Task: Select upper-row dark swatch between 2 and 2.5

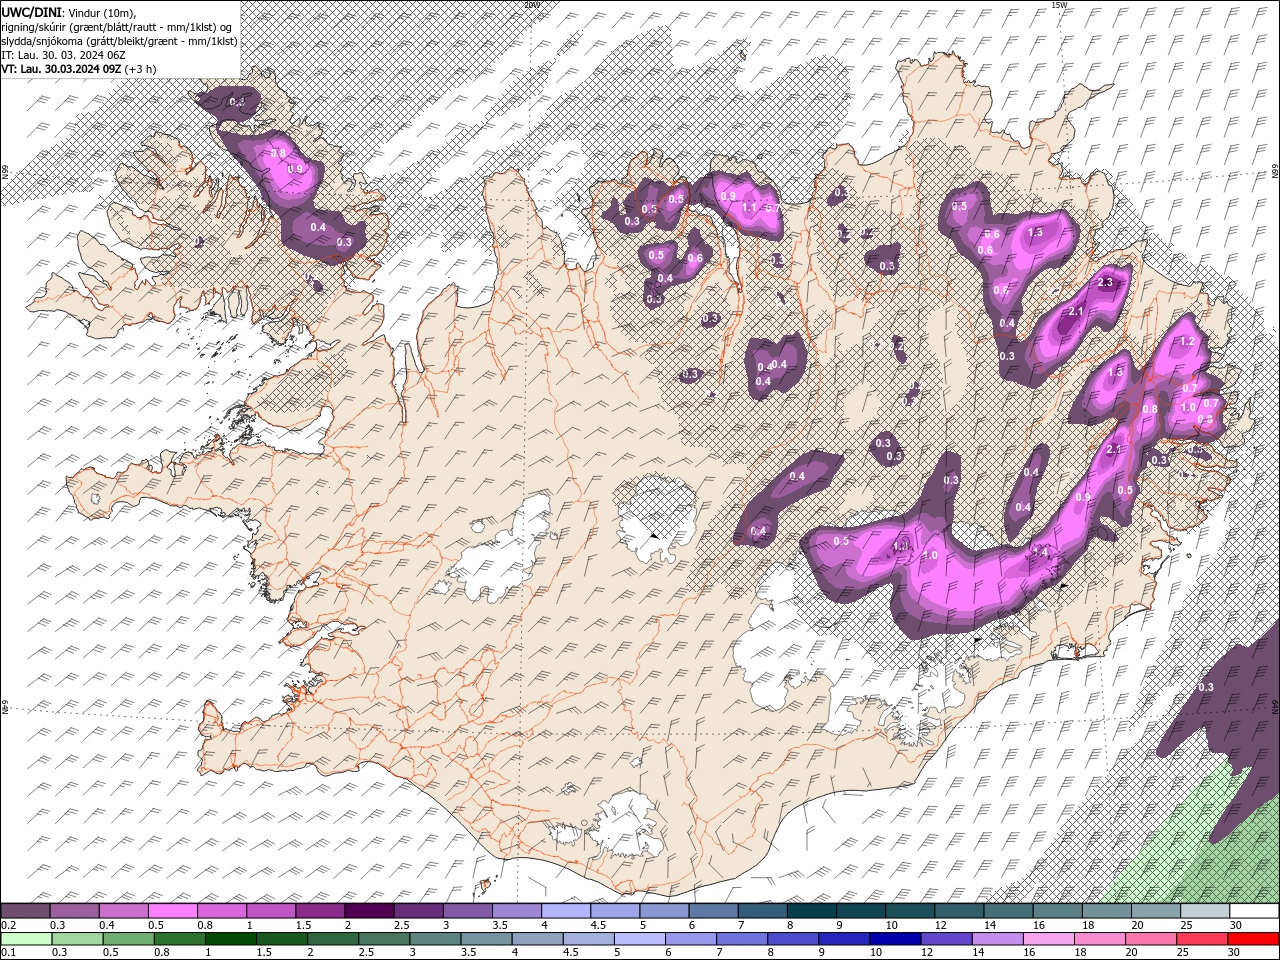Action: (369, 911)
